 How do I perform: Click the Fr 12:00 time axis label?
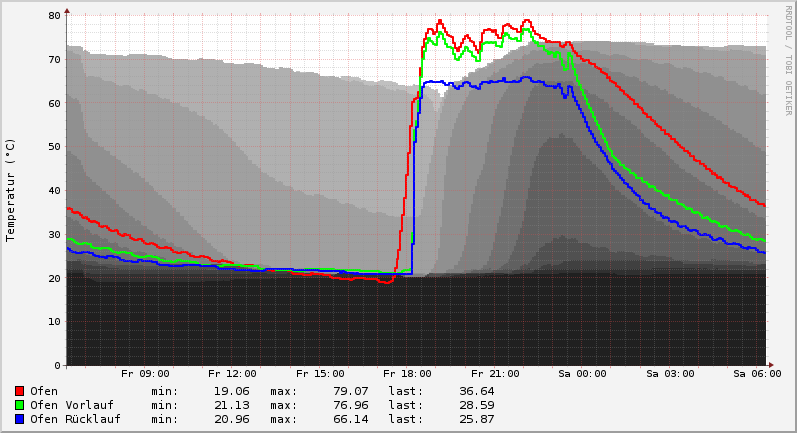[232, 374]
